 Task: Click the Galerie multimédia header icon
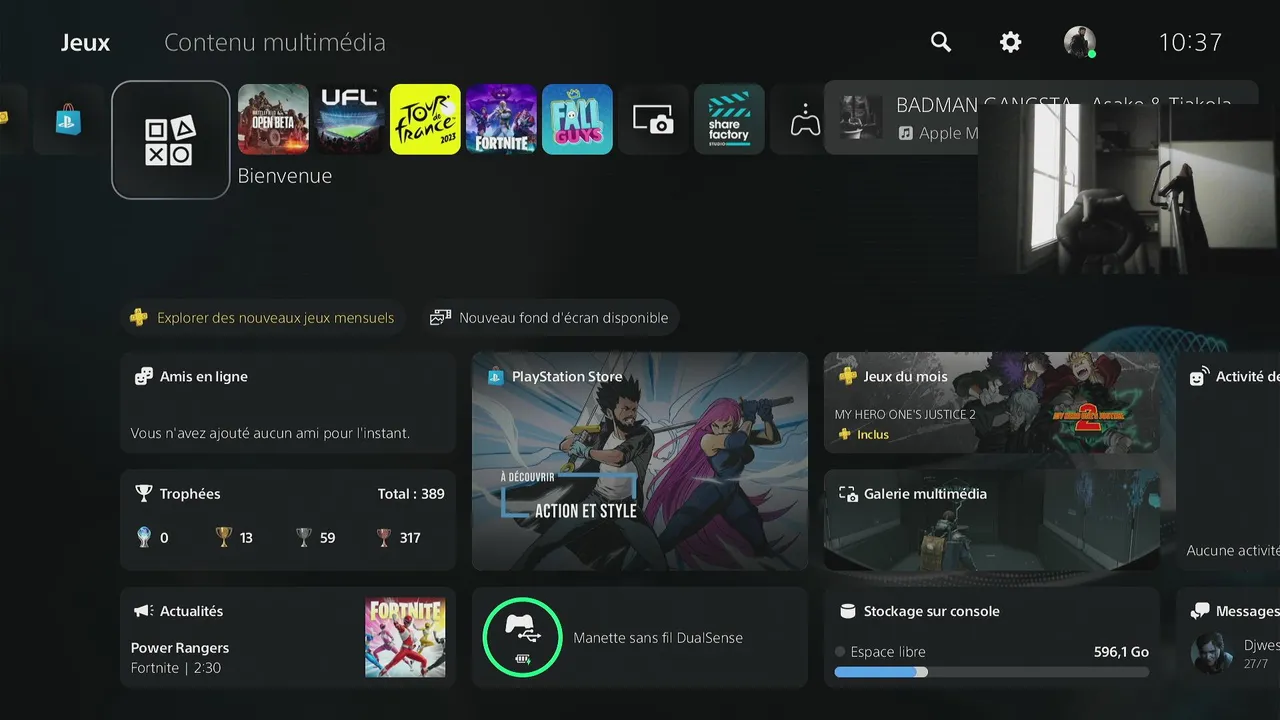click(x=848, y=494)
